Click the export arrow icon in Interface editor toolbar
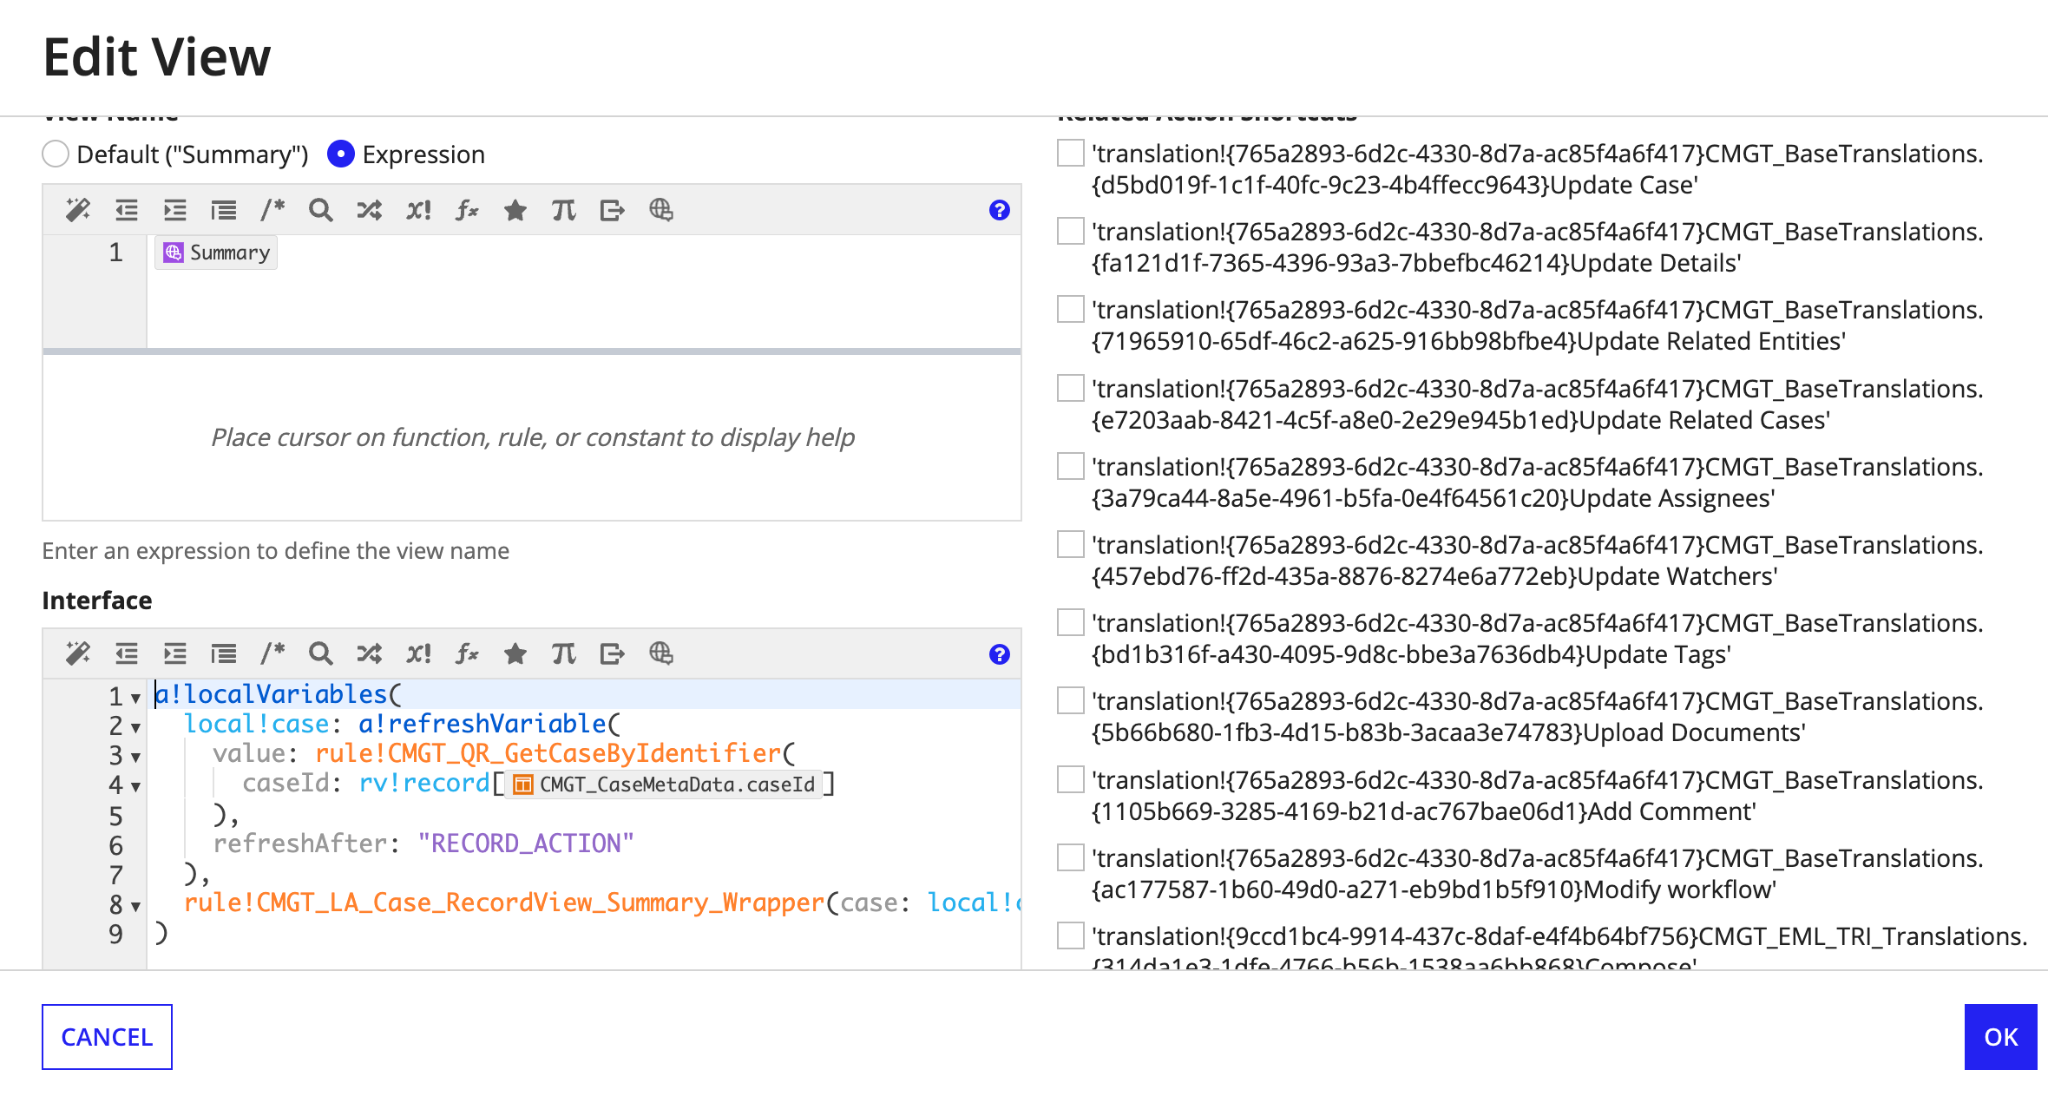Screen dimensions: 2048x1095 [612, 654]
